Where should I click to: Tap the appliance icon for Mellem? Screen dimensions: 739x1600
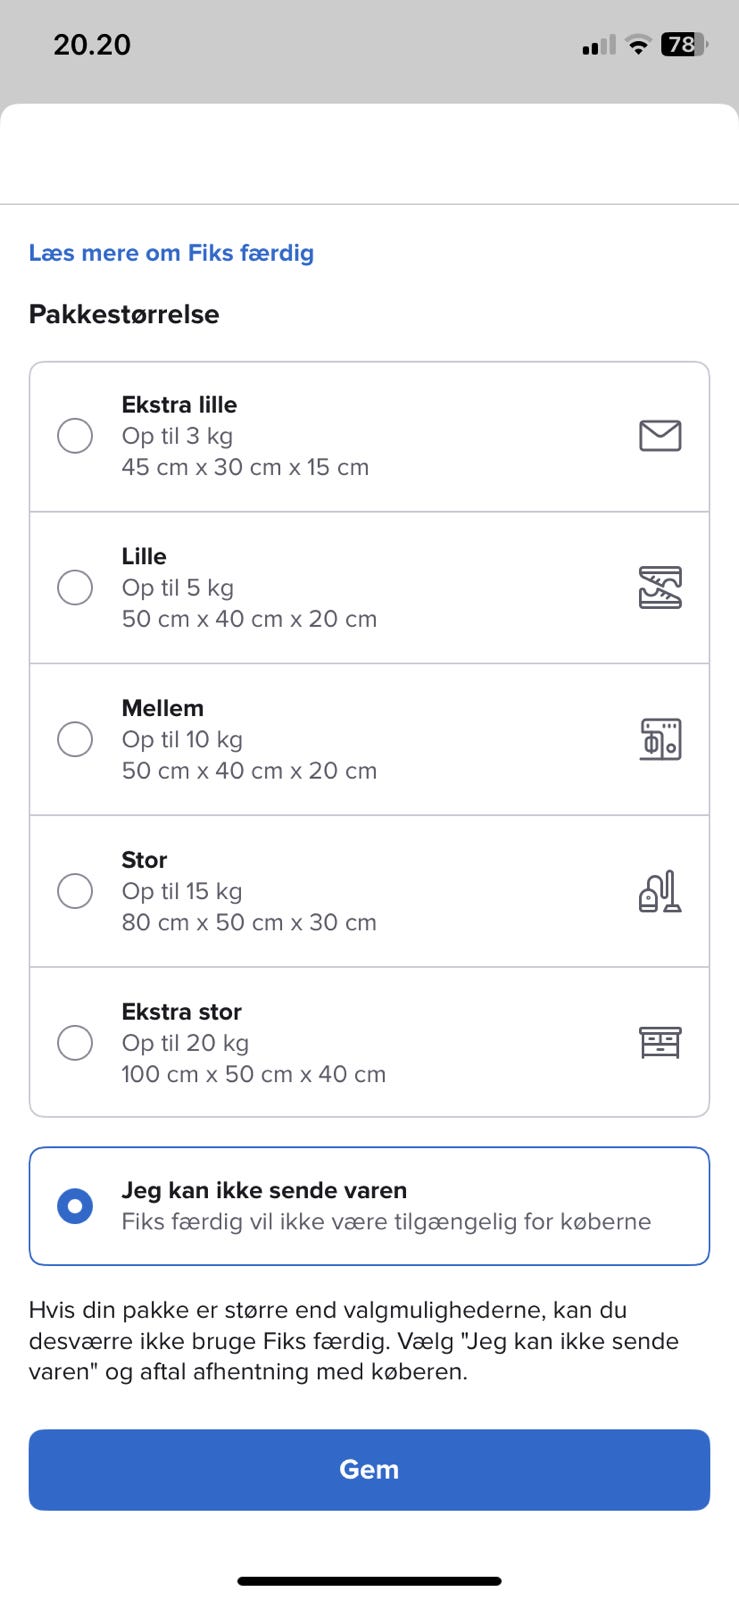(x=660, y=739)
